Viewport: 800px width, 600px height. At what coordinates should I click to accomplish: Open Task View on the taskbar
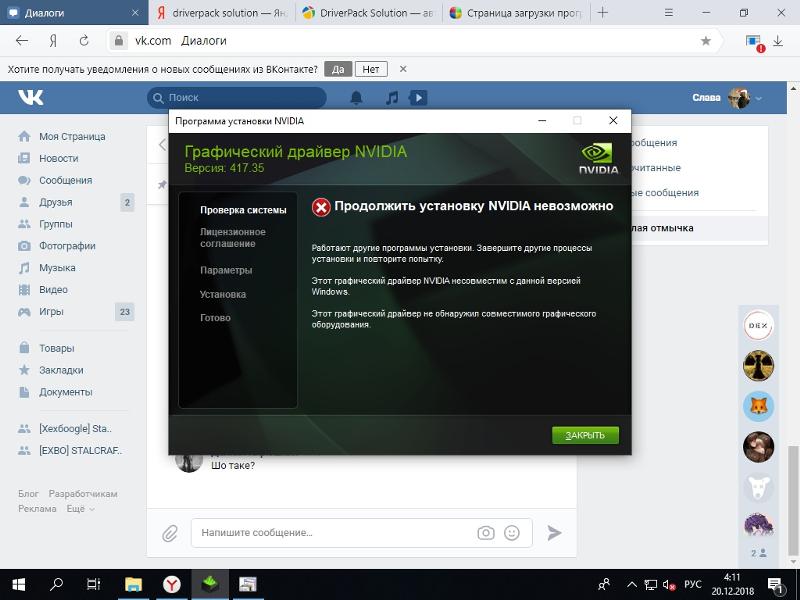[x=94, y=585]
